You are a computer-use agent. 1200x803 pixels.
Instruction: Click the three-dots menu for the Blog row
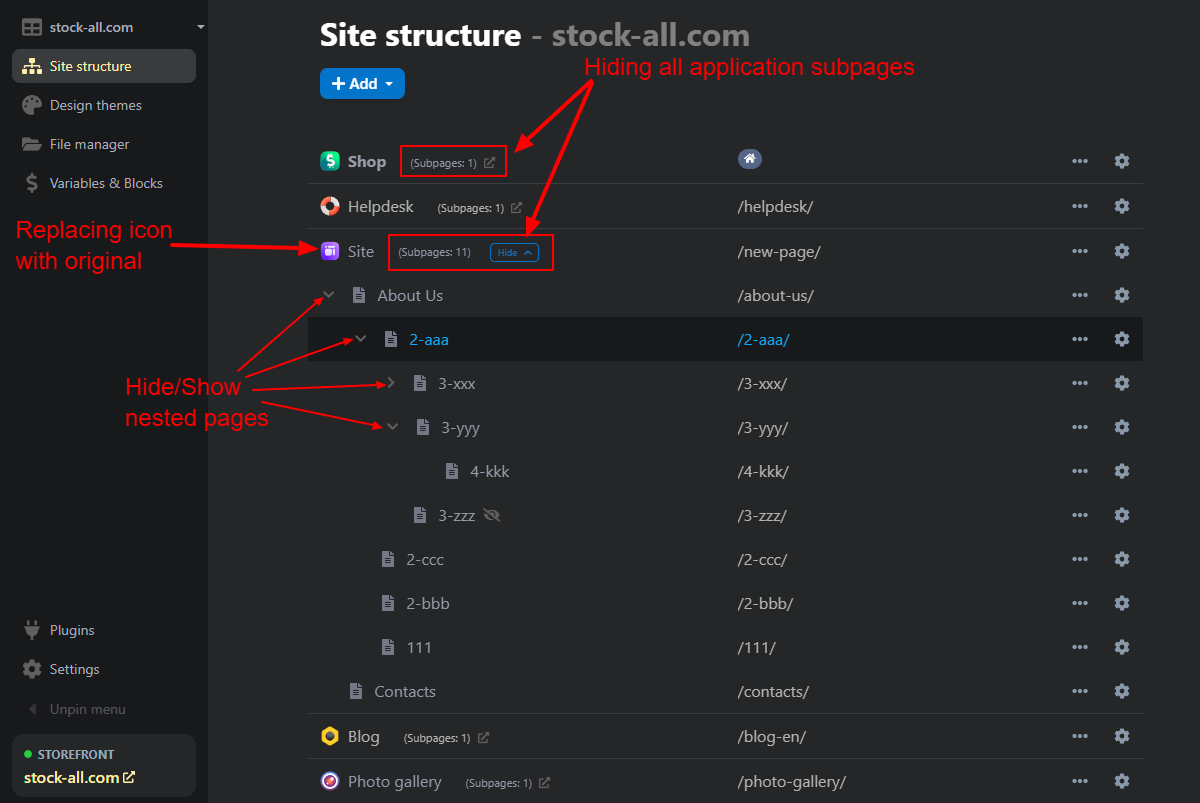point(1079,736)
